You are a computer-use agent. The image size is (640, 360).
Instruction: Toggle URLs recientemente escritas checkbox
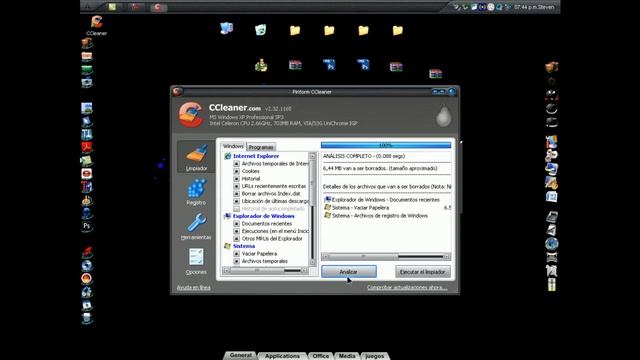(236, 186)
